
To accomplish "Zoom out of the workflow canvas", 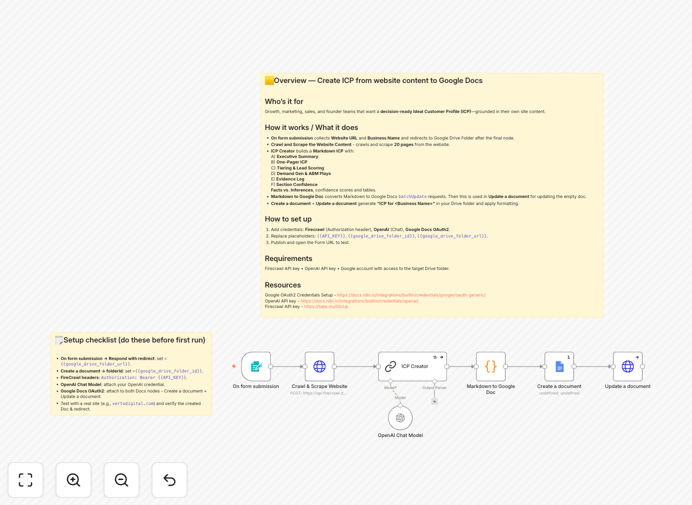I will (121, 480).
